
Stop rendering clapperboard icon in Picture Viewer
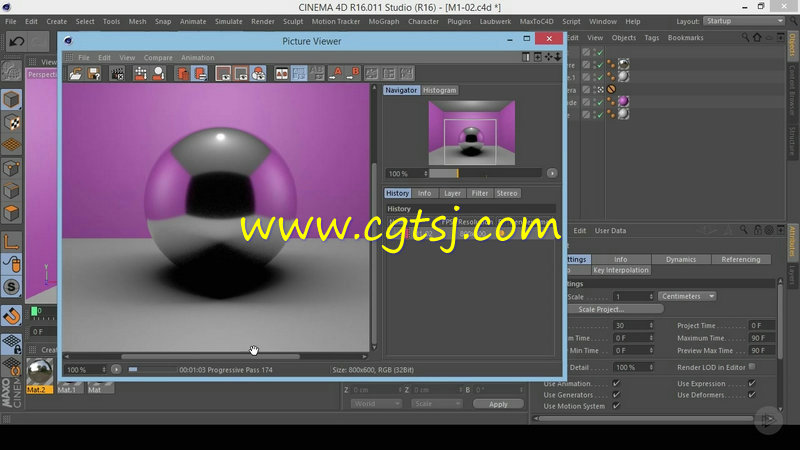pyautogui.click(x=117, y=73)
